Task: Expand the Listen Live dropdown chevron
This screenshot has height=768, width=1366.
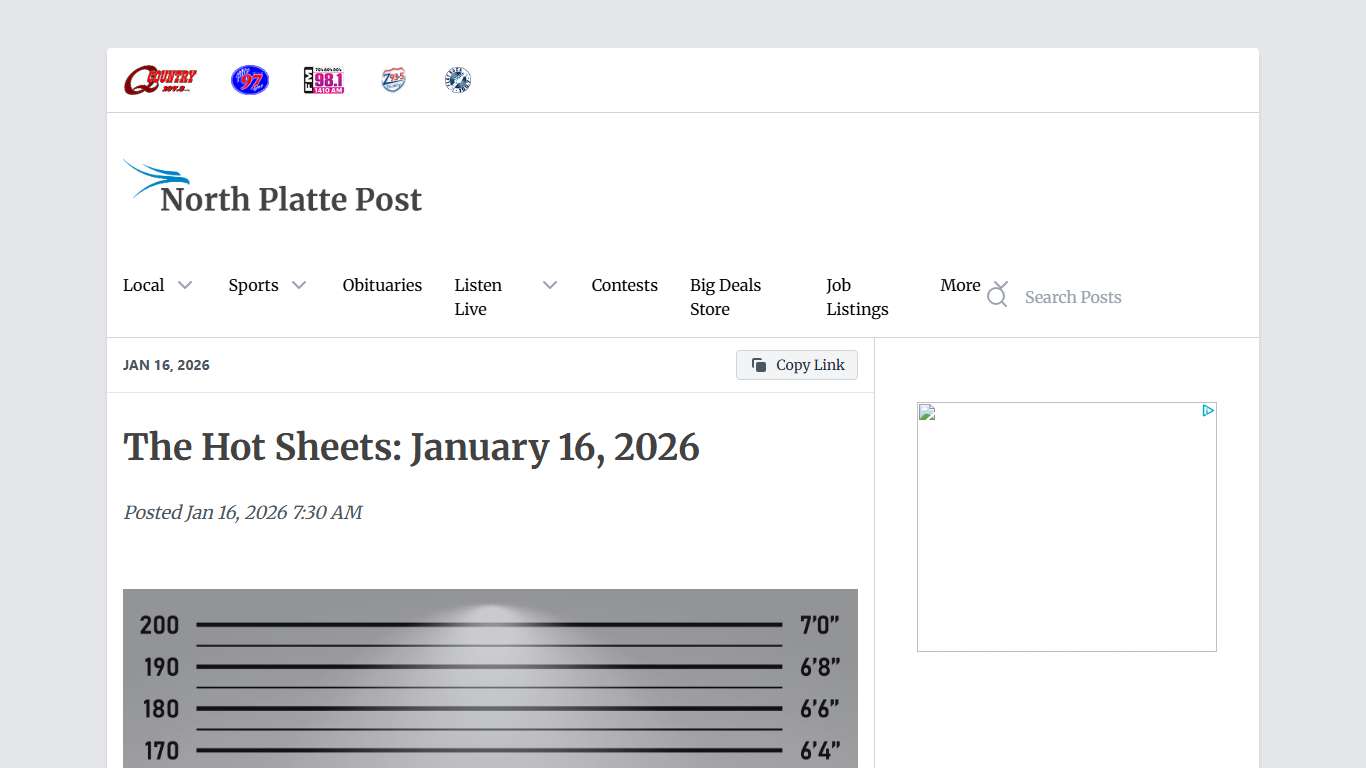Action: point(549,285)
